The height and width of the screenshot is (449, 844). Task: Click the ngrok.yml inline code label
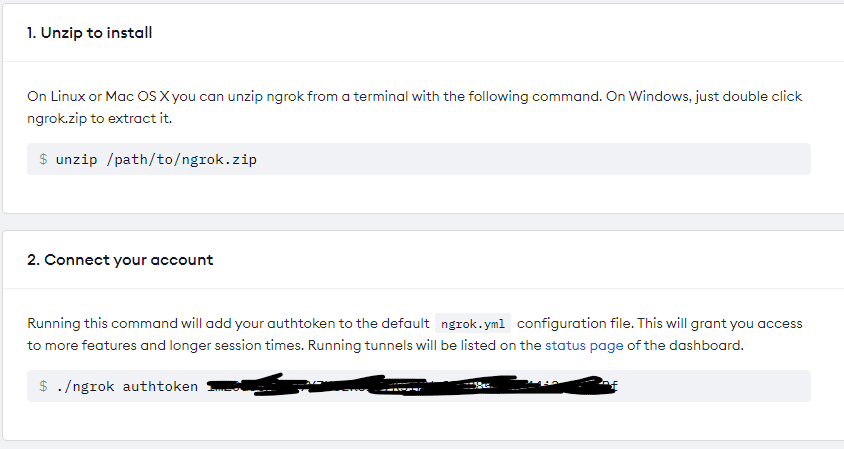473,324
